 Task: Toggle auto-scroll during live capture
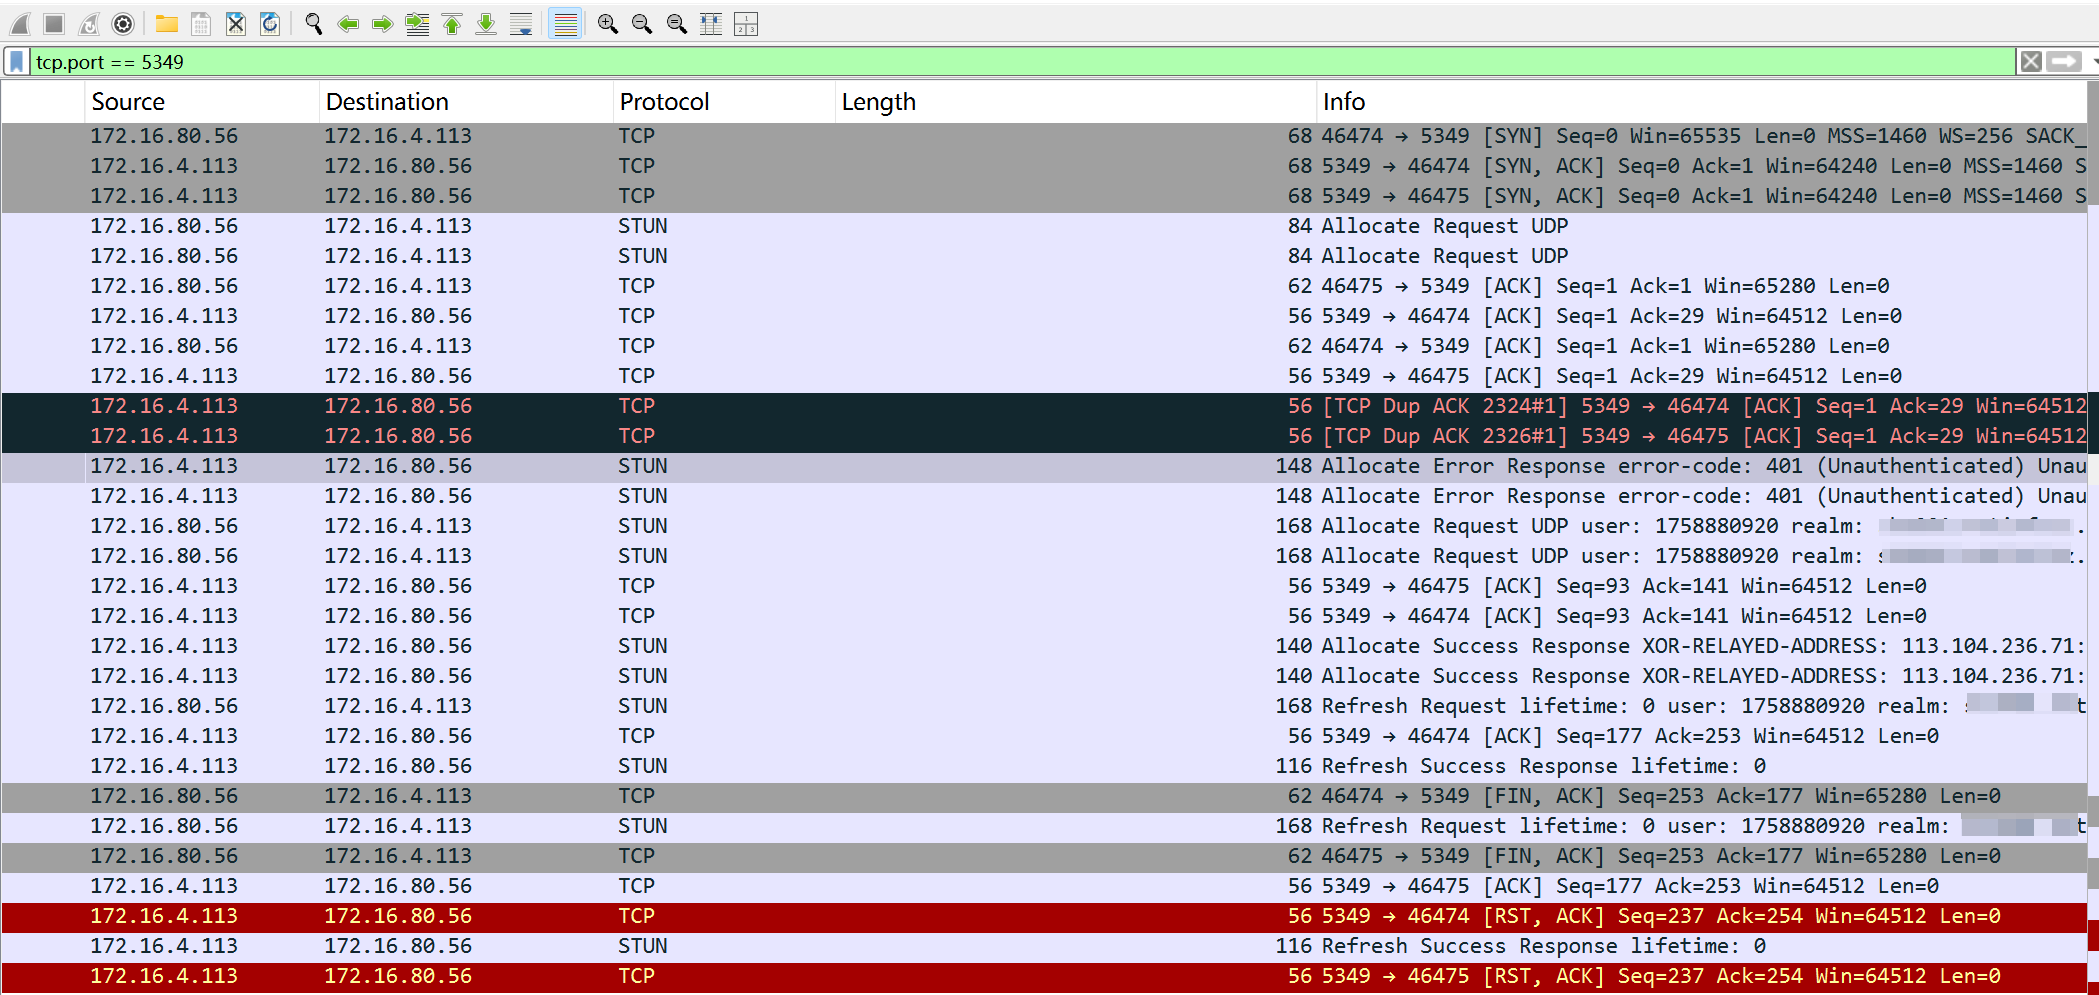pyautogui.click(x=521, y=24)
